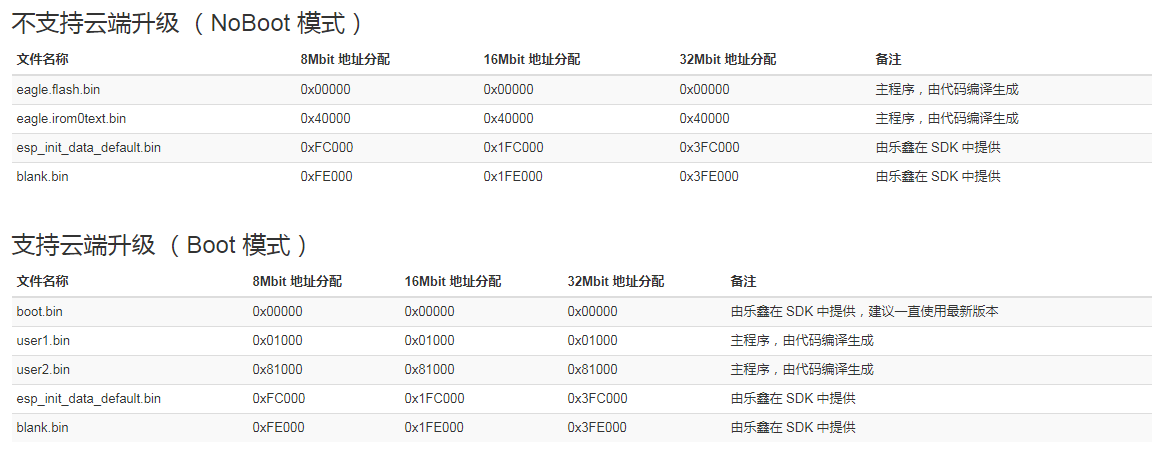Click the 备注 header in NoBoot table
Image resolution: width=1165 pixels, height=468 pixels.
pos(888,60)
